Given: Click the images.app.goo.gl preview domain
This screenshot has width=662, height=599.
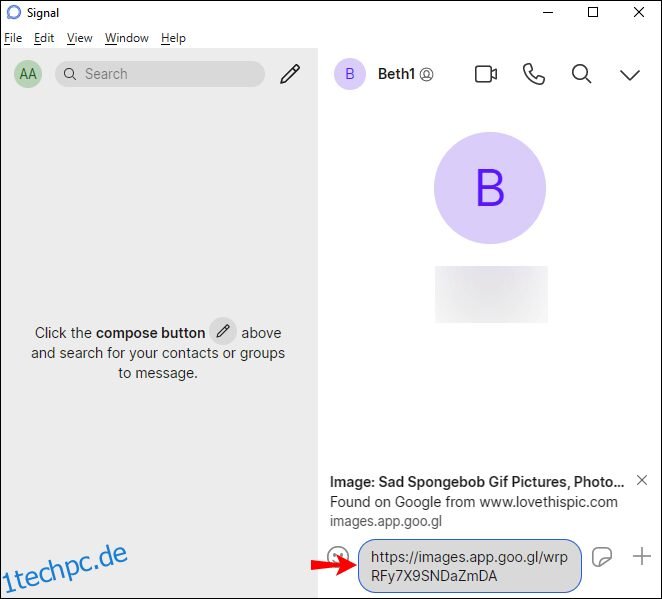Looking at the screenshot, I should click(386, 521).
